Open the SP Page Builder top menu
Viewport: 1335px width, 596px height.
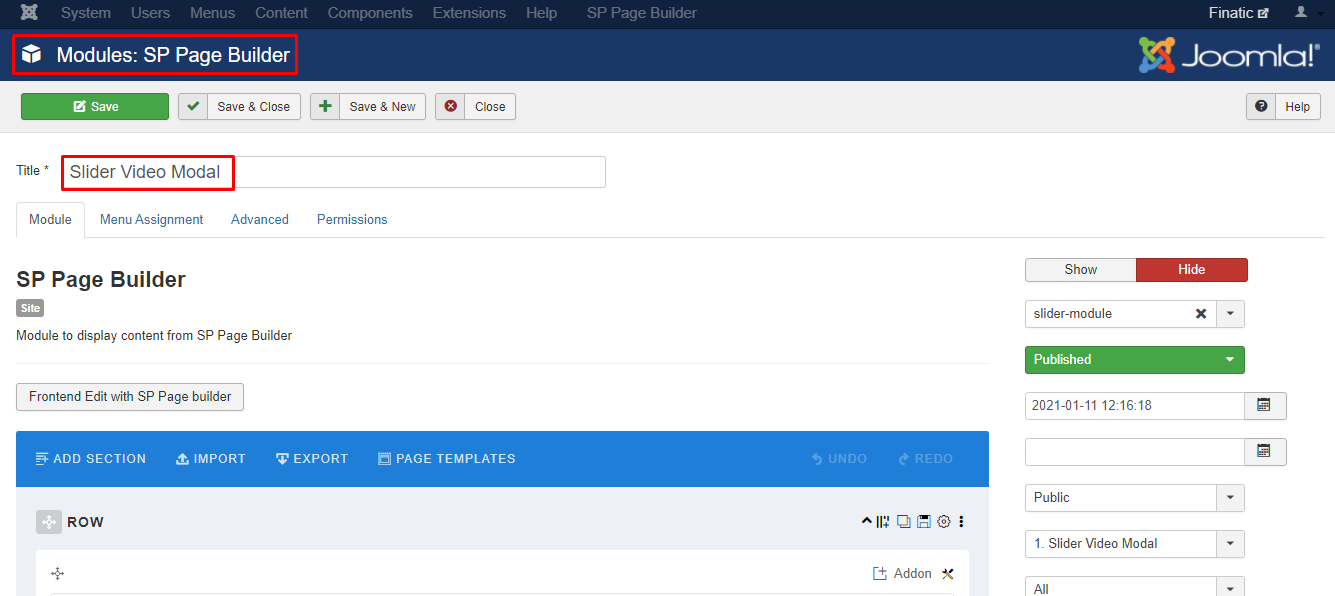[x=642, y=13]
